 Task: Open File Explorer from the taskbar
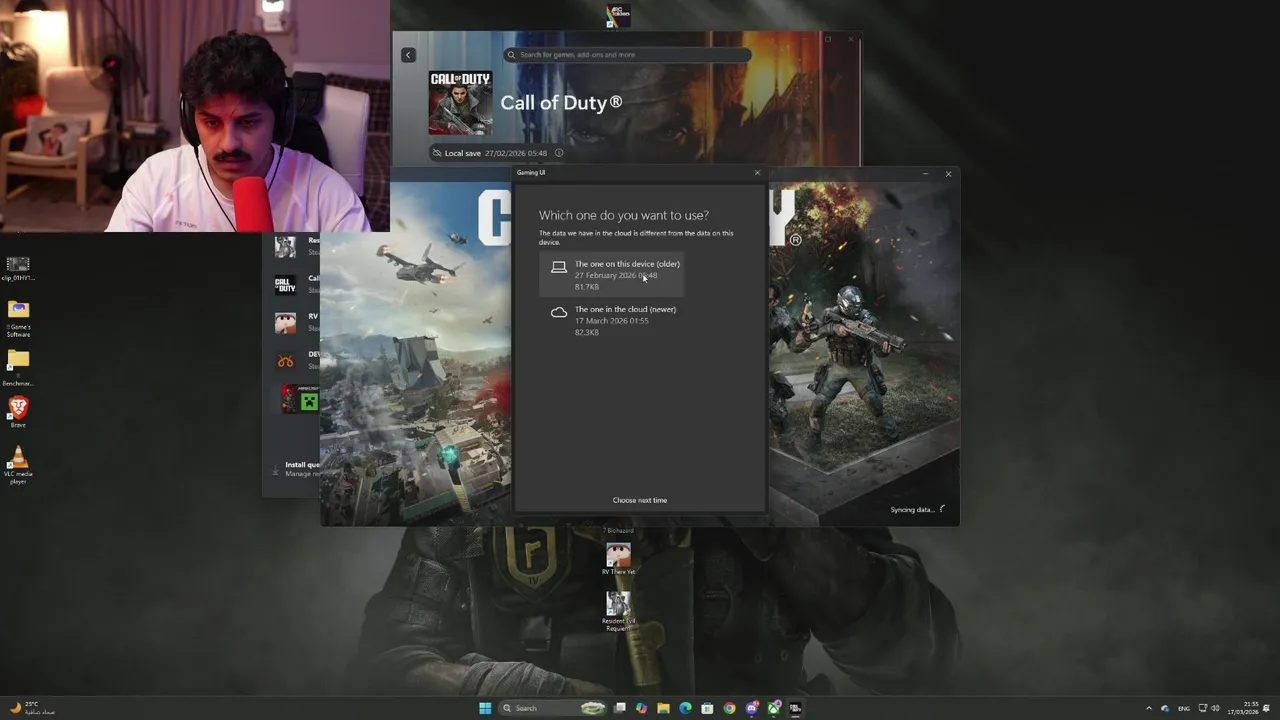click(x=663, y=708)
